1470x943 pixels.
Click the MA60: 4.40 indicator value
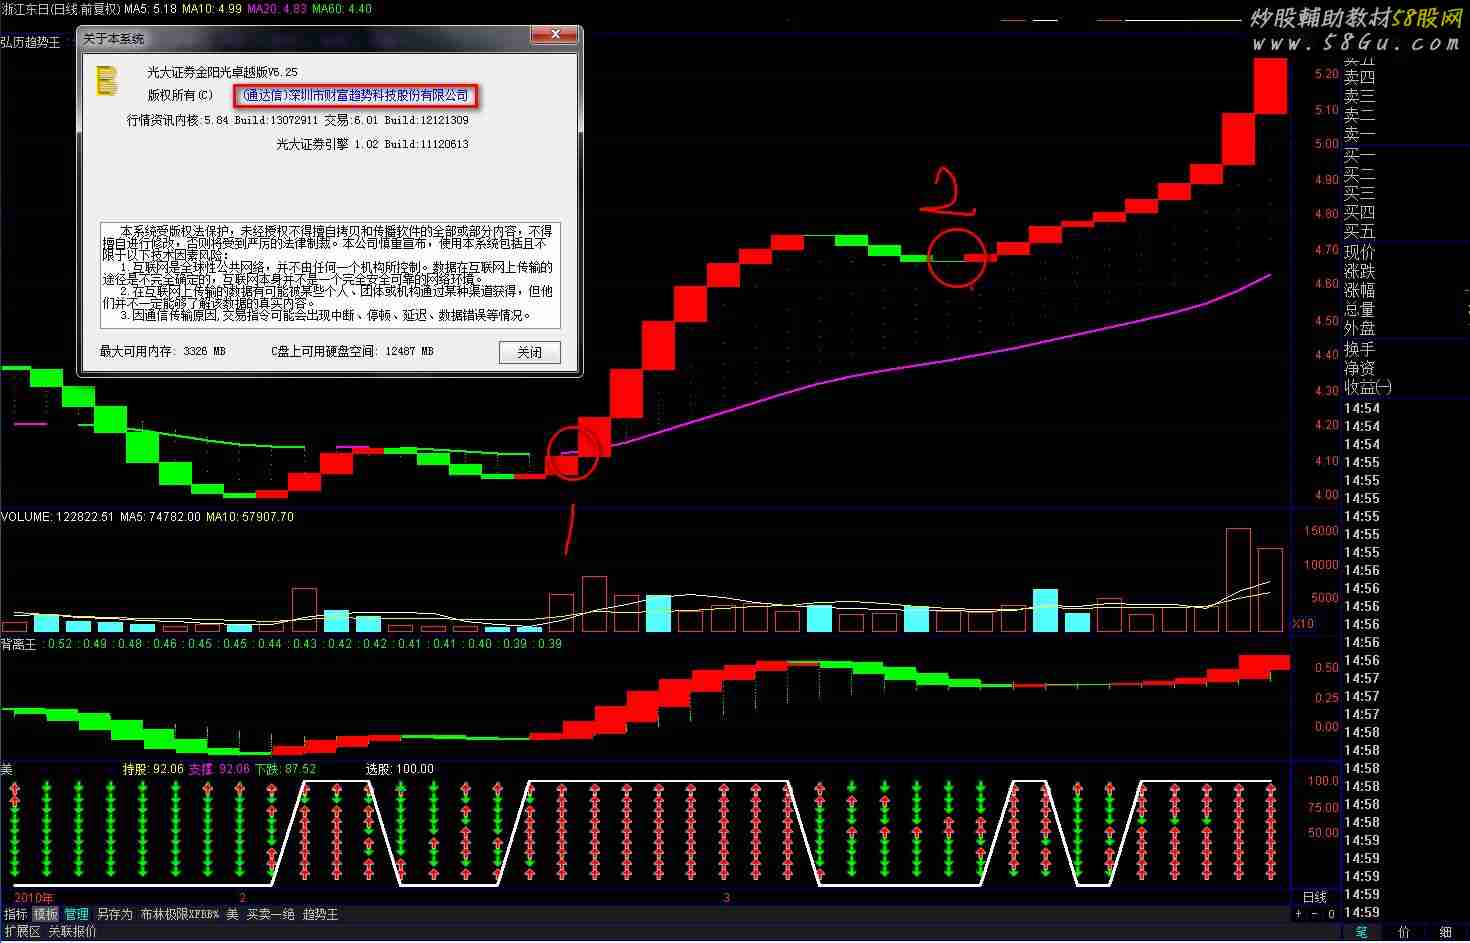[x=342, y=9]
